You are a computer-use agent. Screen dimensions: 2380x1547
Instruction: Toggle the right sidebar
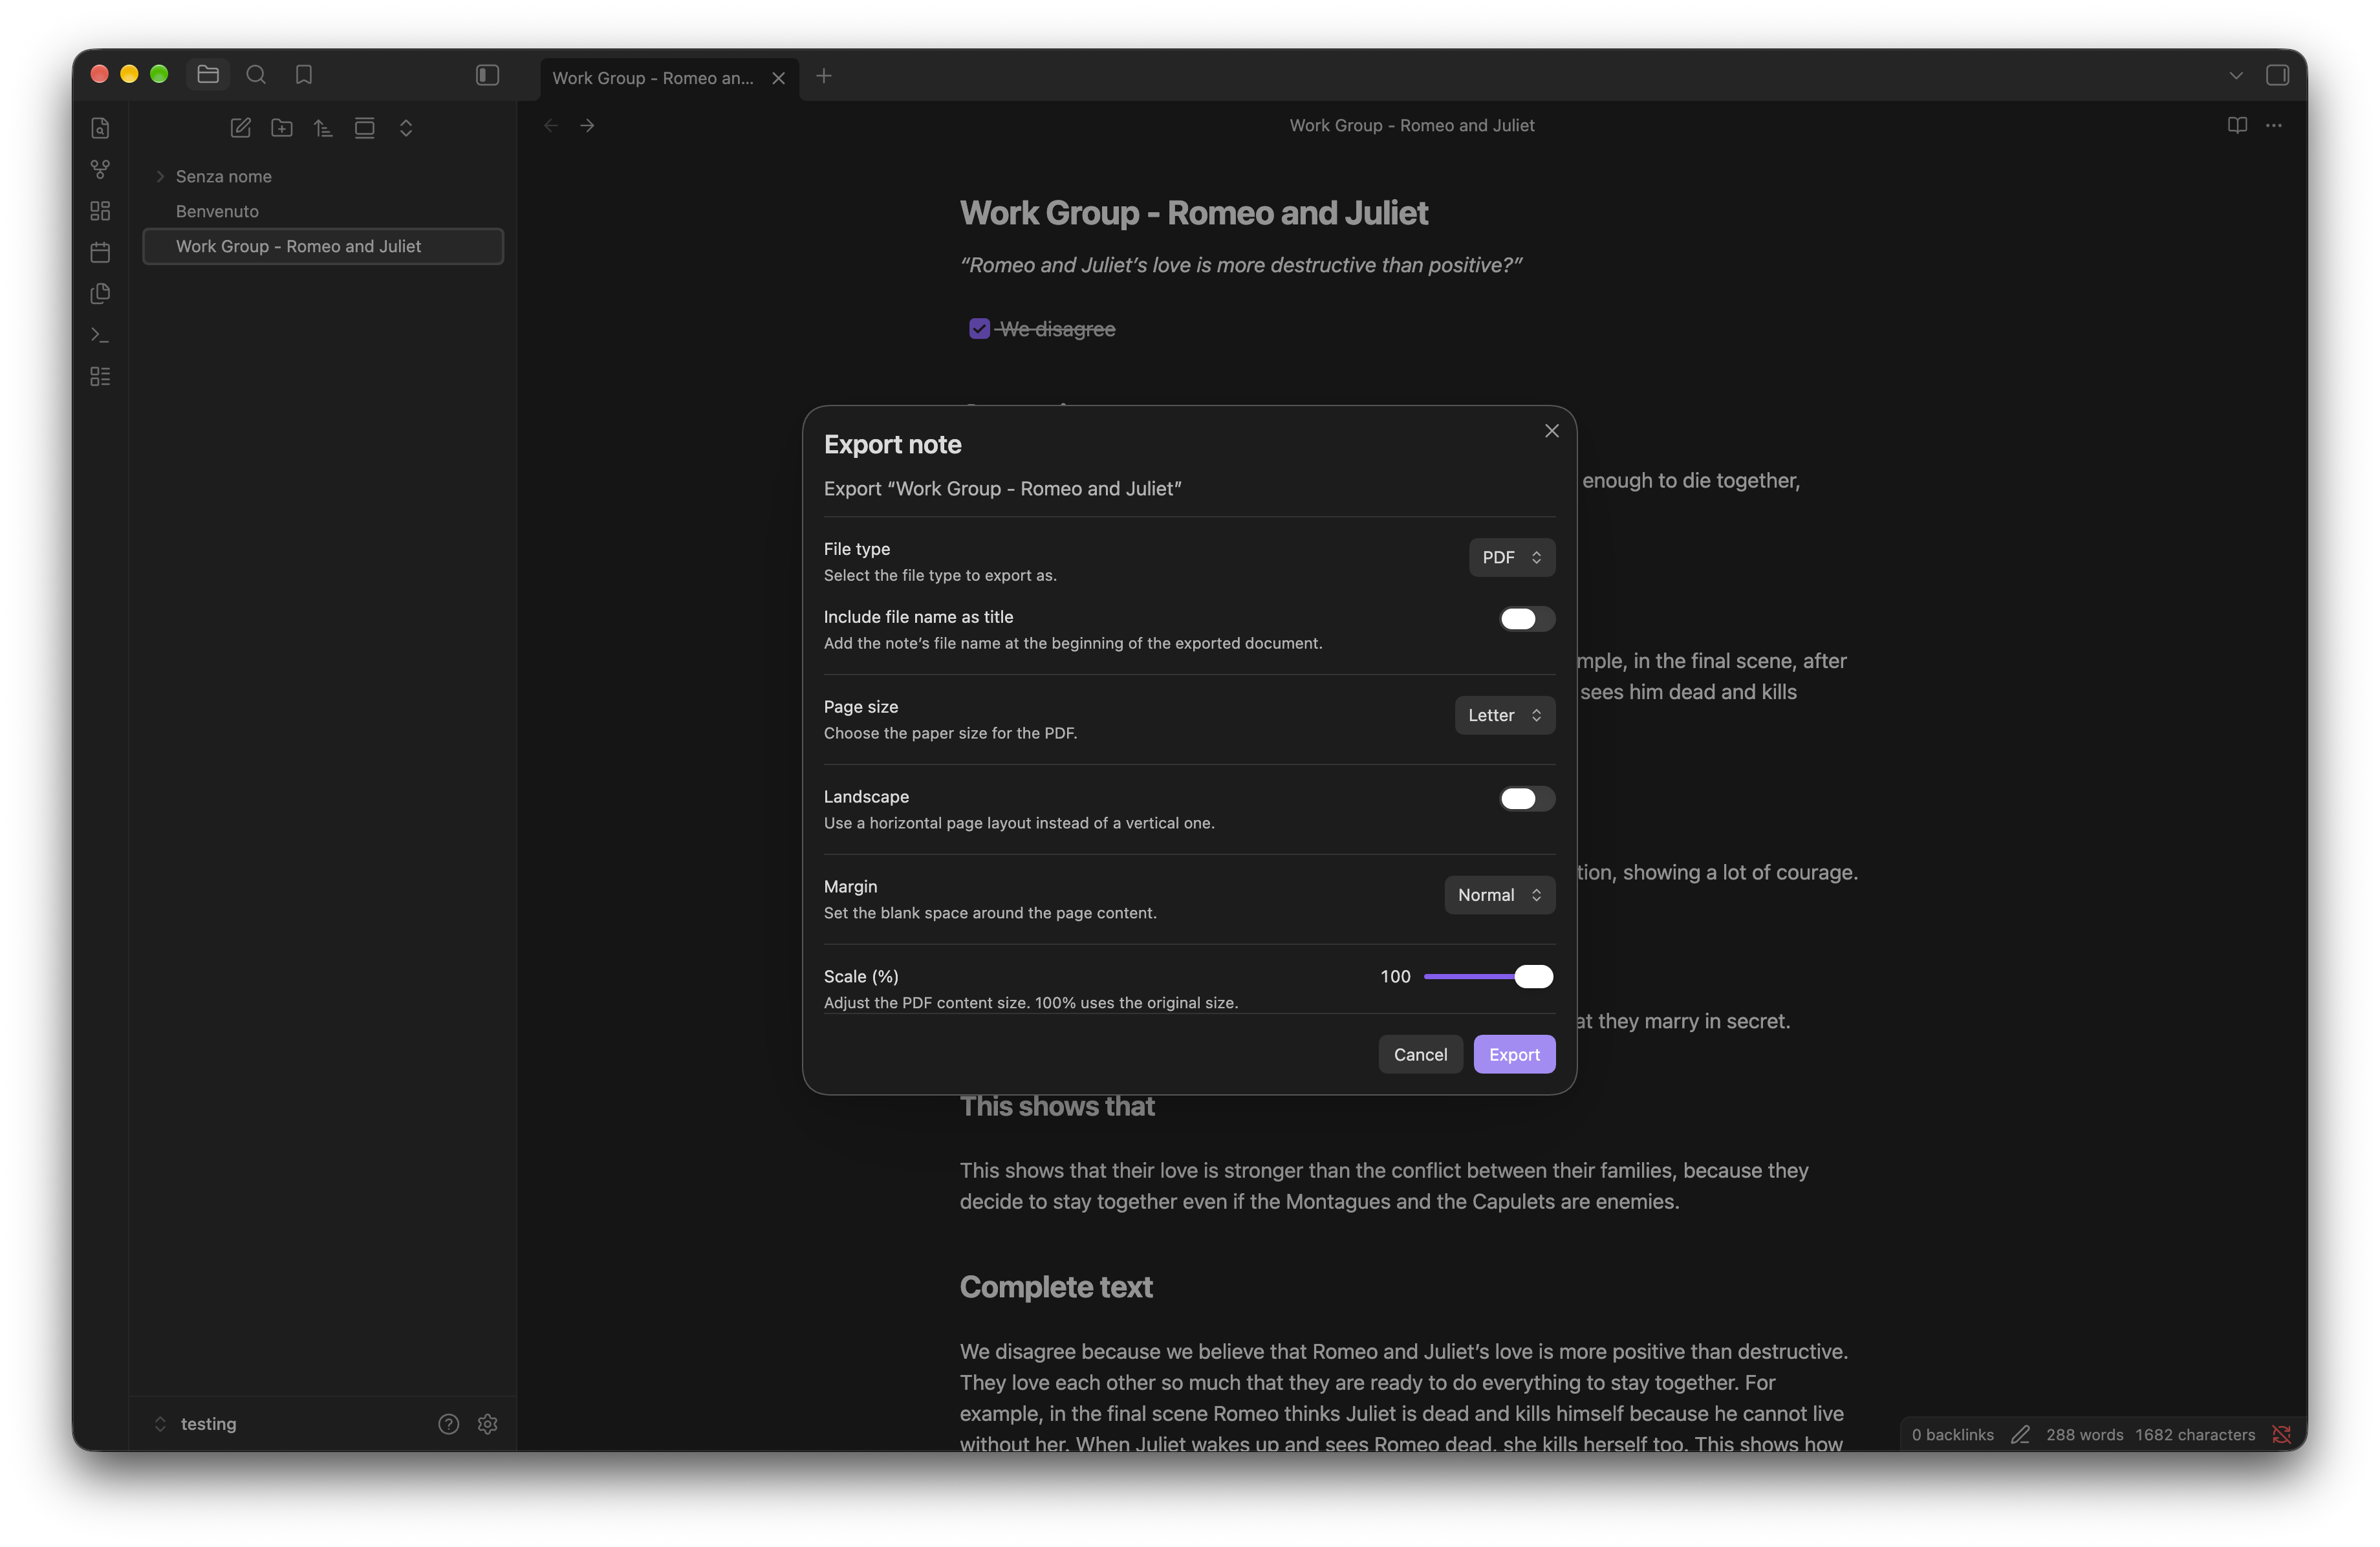2277,75
